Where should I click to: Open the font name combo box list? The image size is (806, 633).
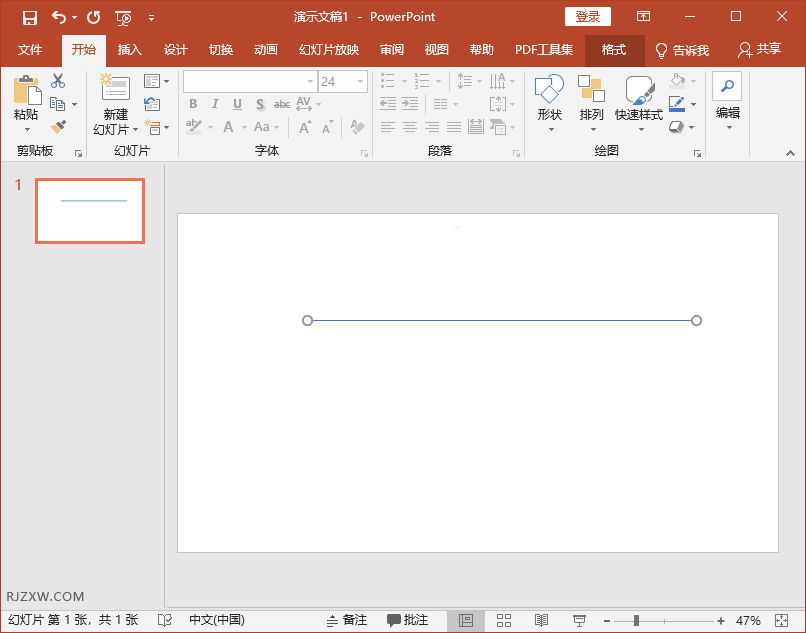click(310, 81)
